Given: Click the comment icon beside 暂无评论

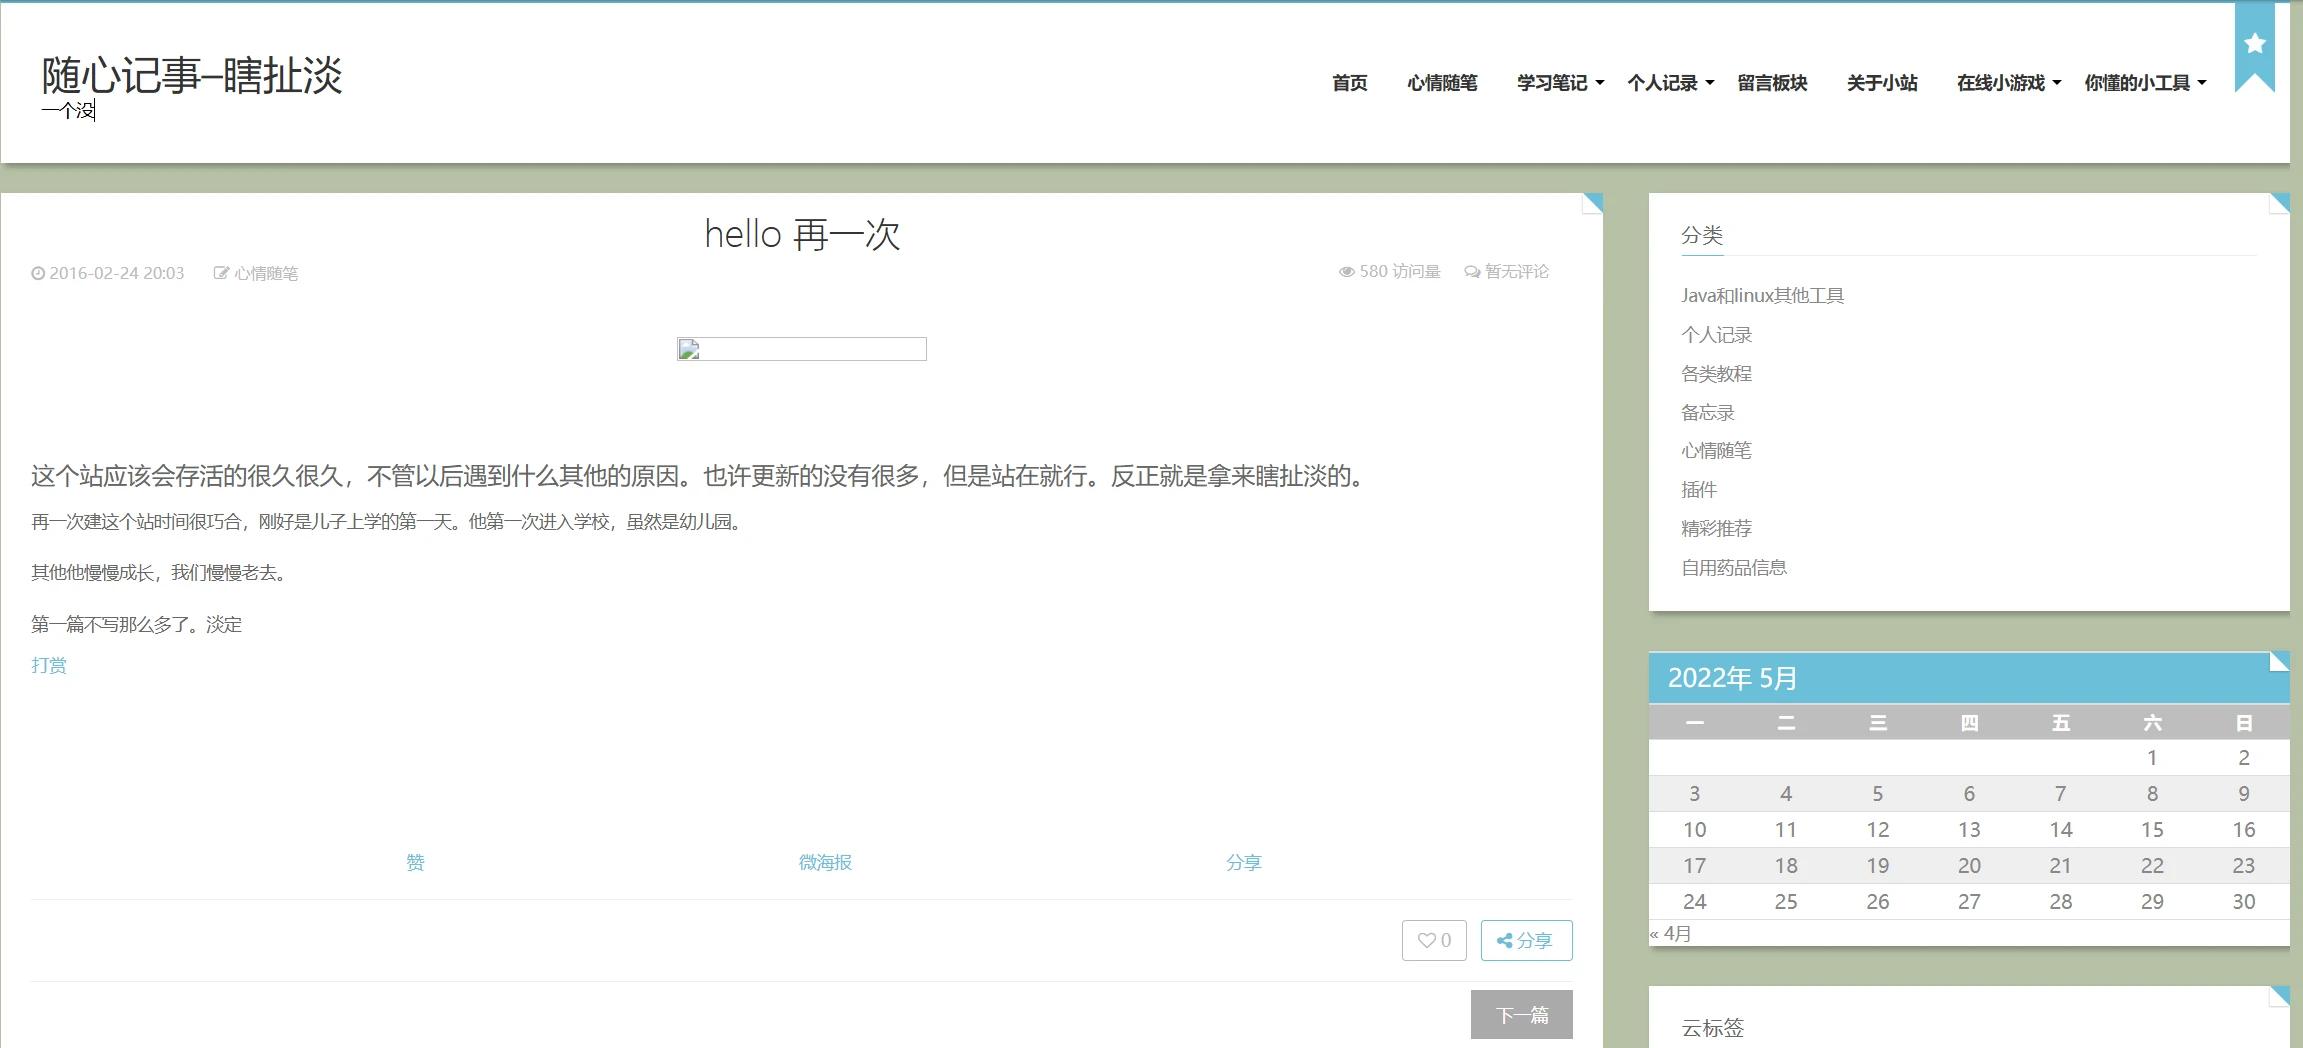Looking at the screenshot, I should pyautogui.click(x=1471, y=272).
